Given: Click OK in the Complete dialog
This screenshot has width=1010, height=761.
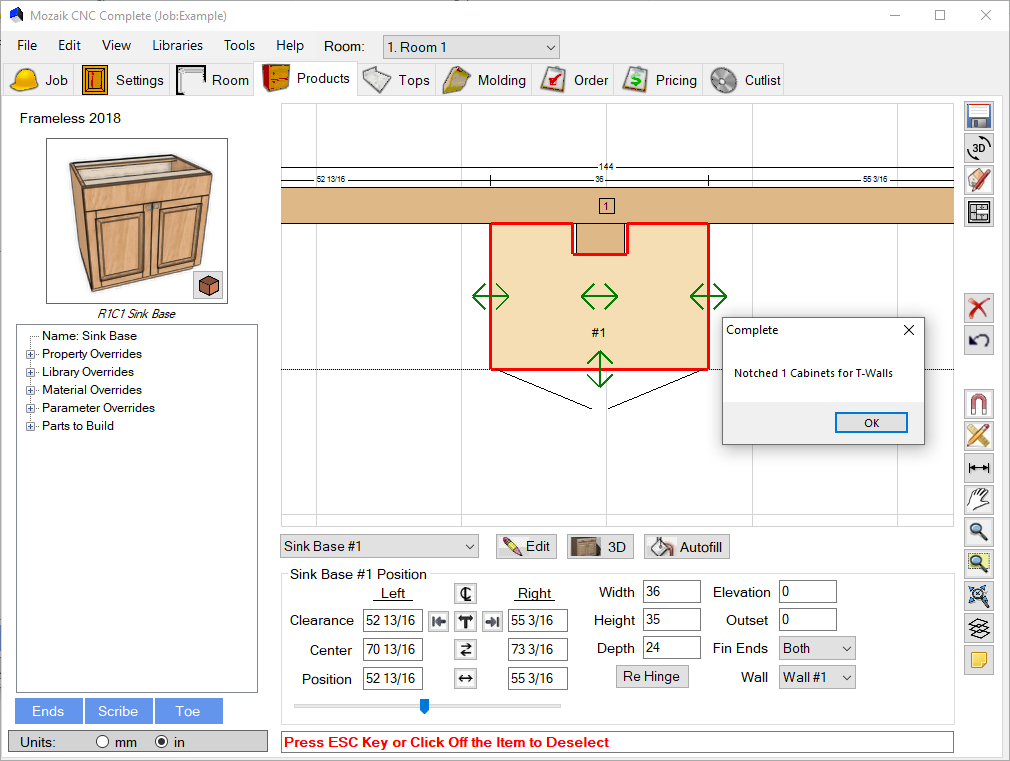Looking at the screenshot, I should tap(871, 423).
